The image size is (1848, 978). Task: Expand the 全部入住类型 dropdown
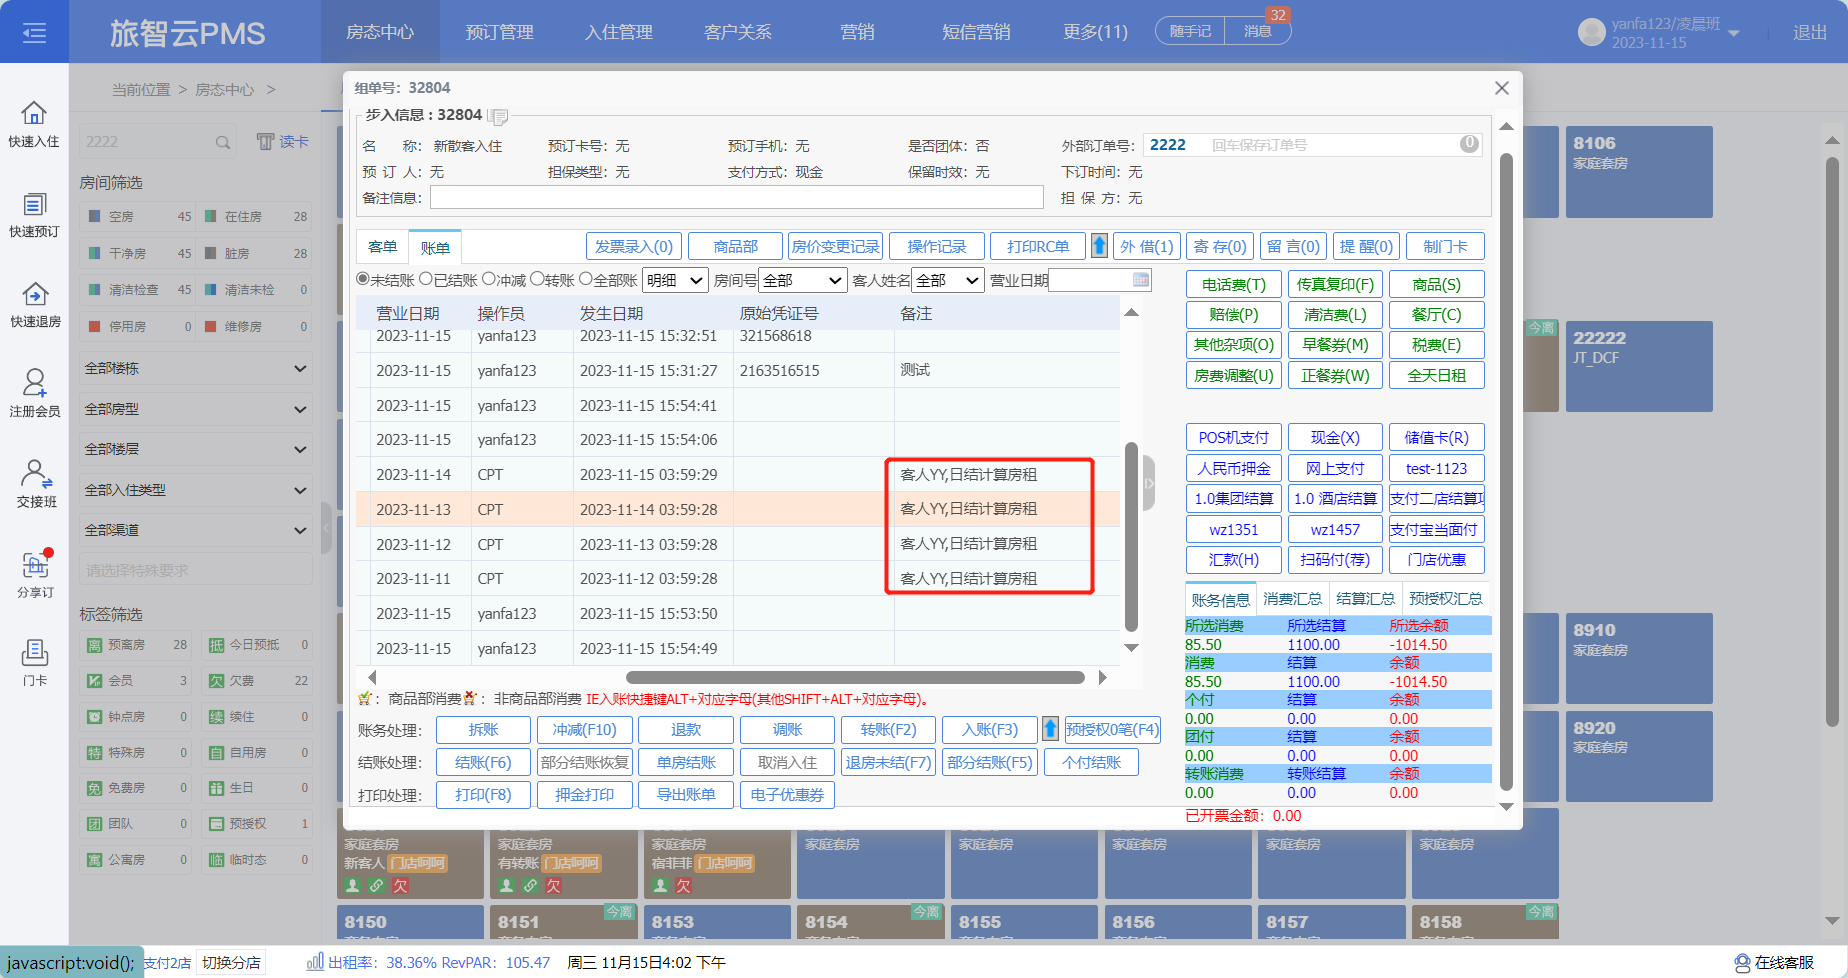(196, 490)
